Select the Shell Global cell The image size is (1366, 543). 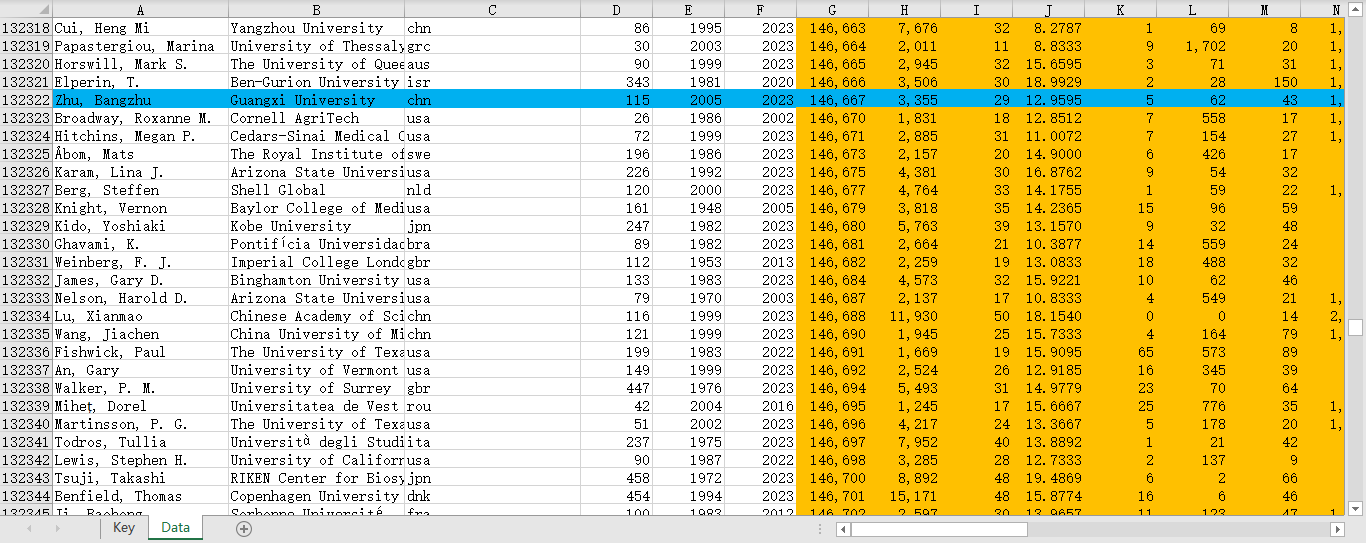315,190
